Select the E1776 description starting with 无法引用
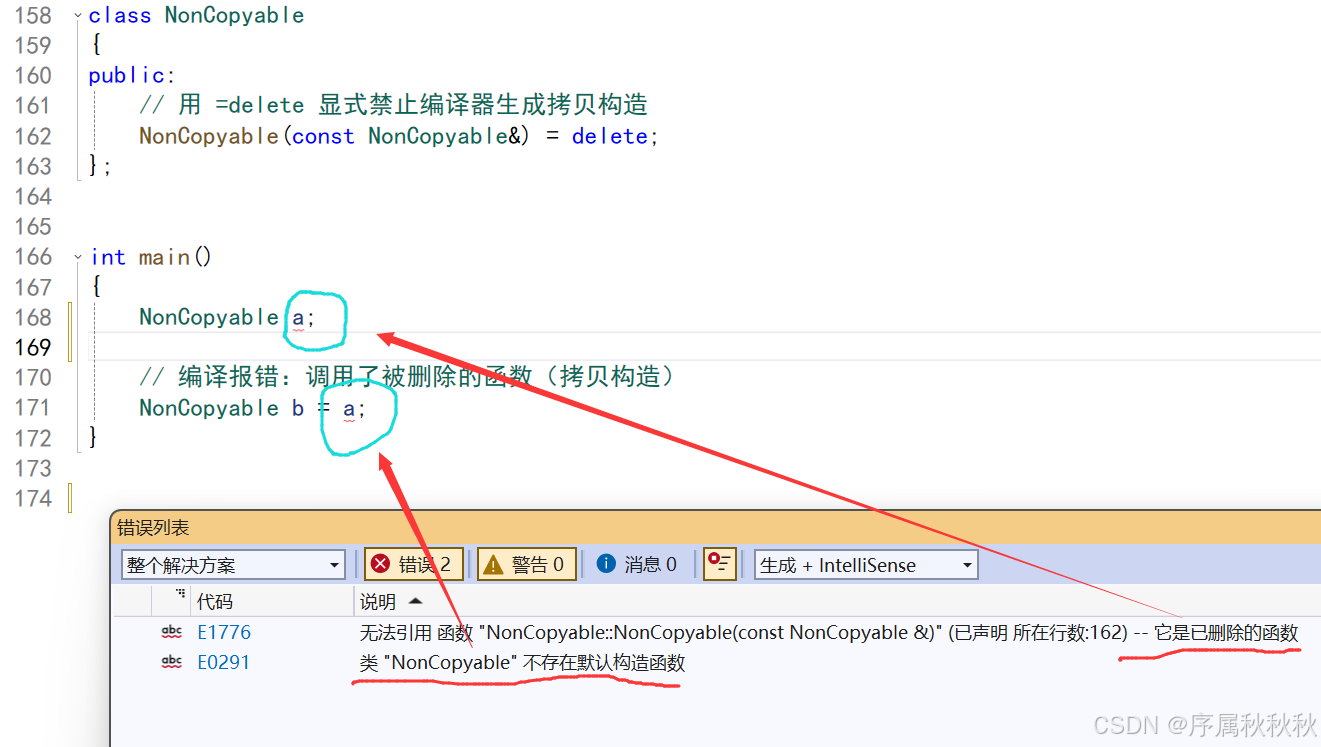The image size is (1321, 747). tap(828, 632)
